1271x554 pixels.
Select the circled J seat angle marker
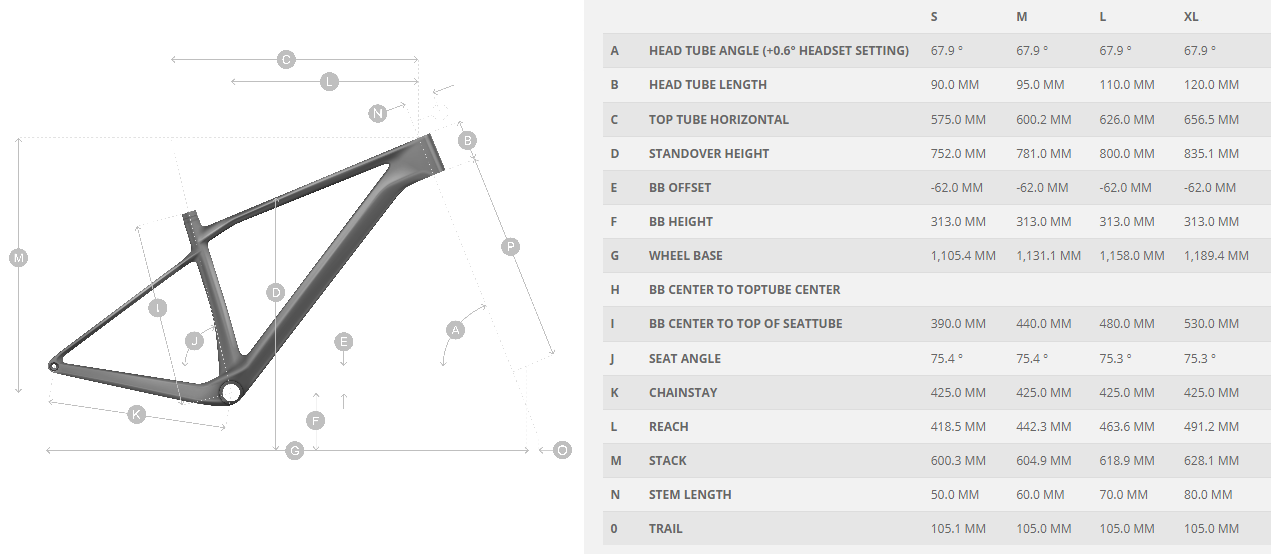[x=194, y=341]
